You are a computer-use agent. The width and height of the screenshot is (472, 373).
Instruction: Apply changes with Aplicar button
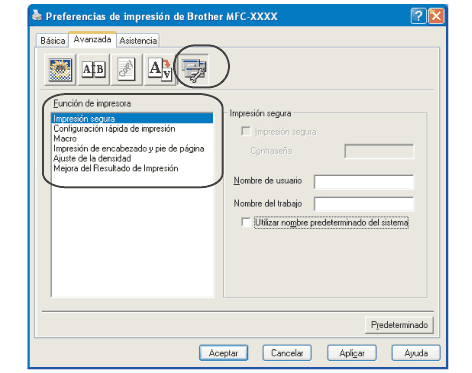click(352, 353)
